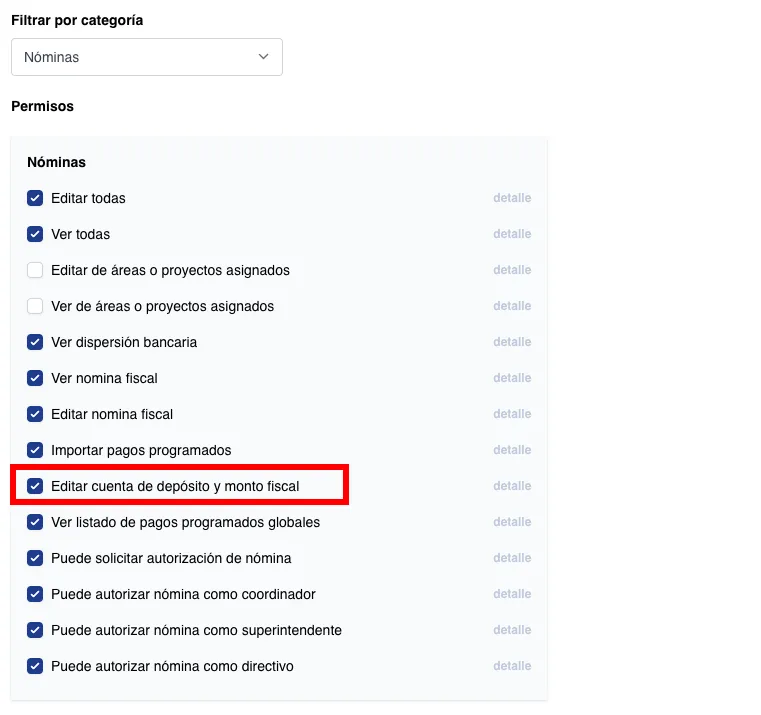Uncheck "Puede autorizar nómina como coordinador"

click(x=35, y=594)
